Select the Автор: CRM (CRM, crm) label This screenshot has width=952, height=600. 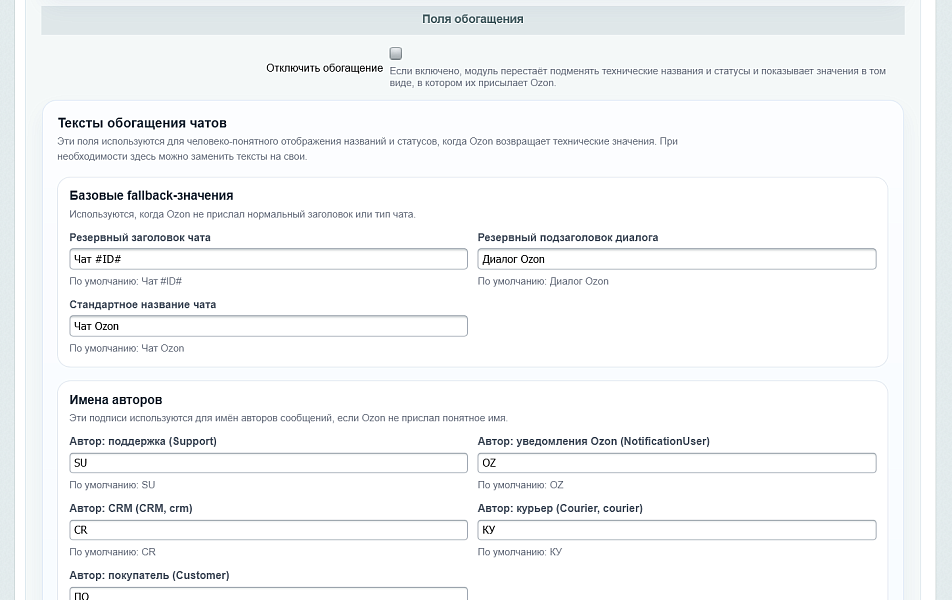pyautogui.click(x=131, y=508)
